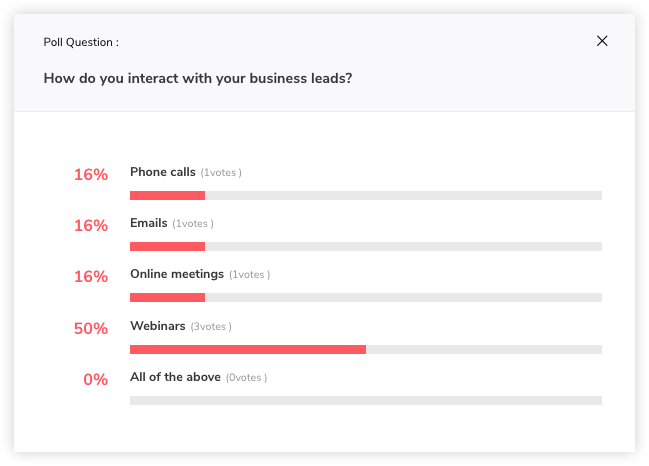Click the Online meetings progress bar
The width and height of the screenshot is (649, 466).
click(x=366, y=298)
